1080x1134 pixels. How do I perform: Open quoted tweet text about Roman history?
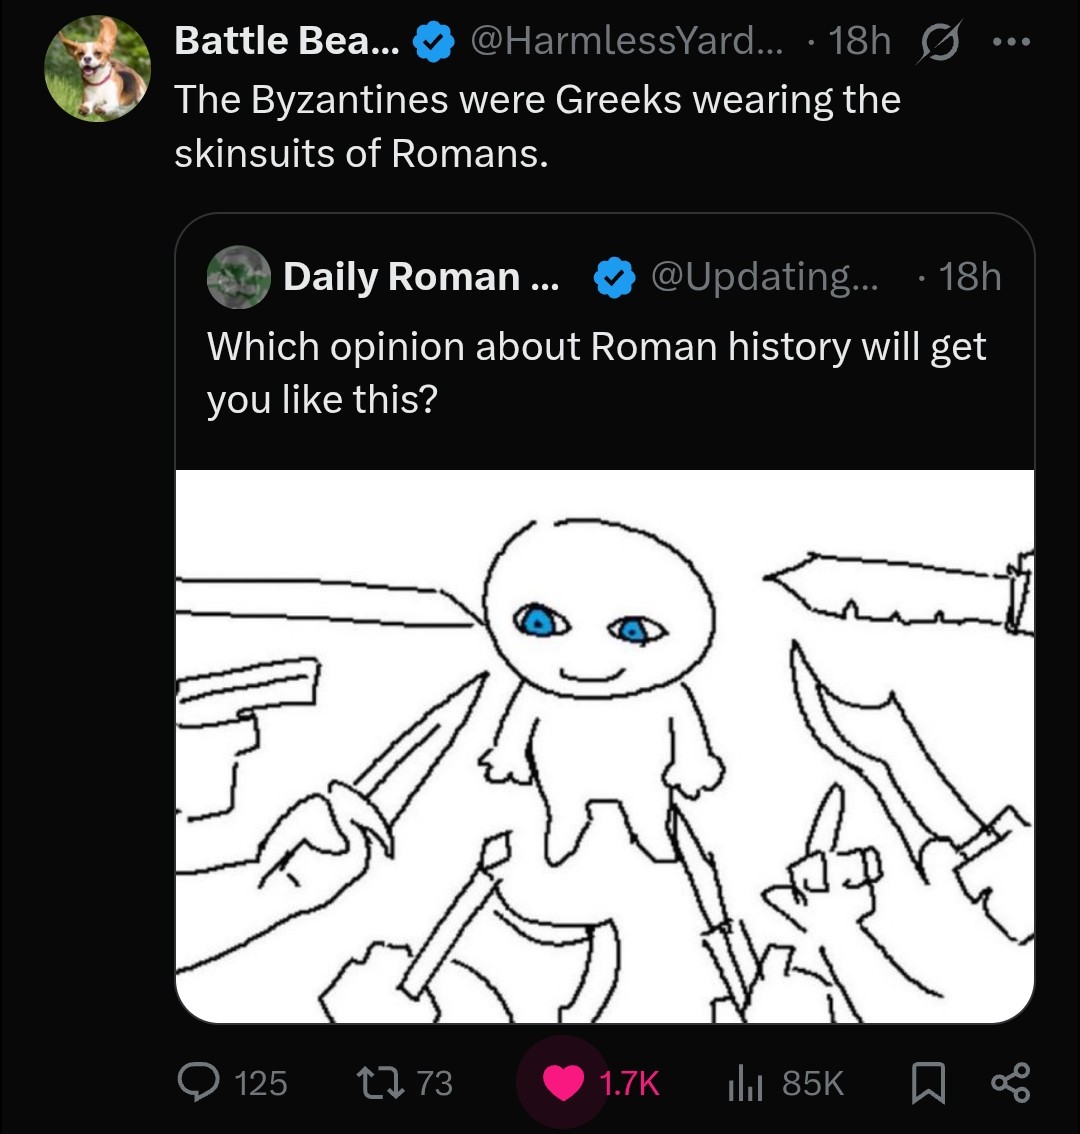(596, 372)
